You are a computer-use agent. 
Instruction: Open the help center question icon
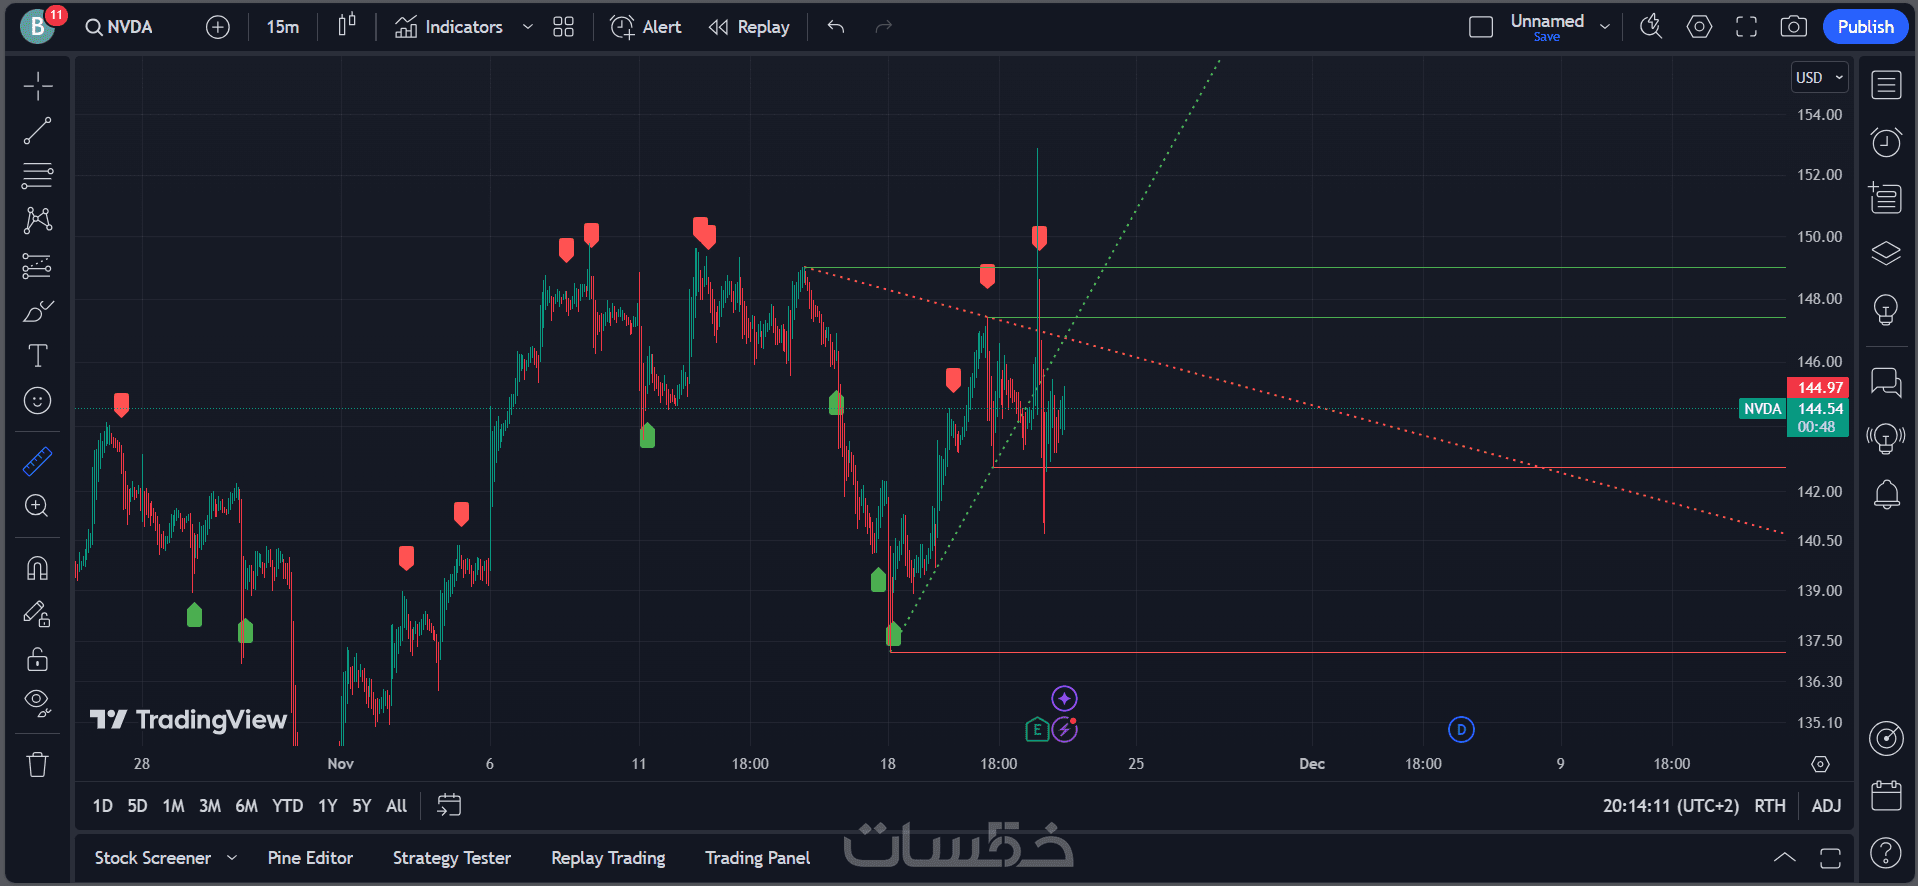point(1886,852)
